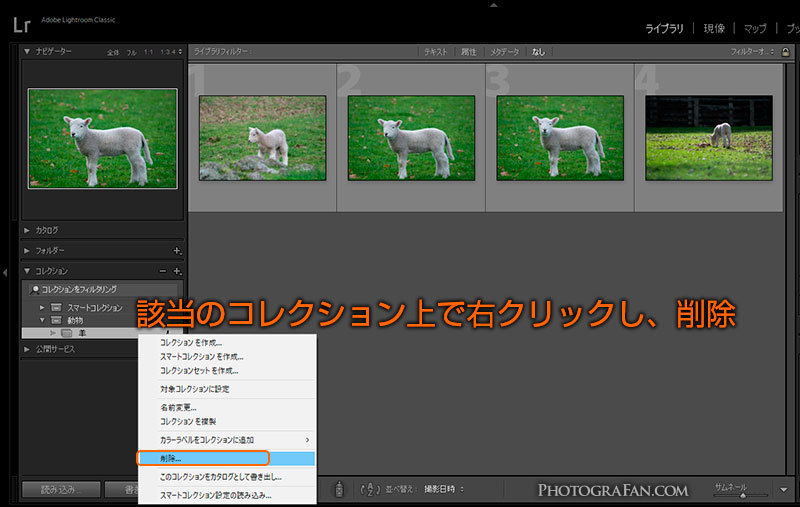Click the 並べ替え sort label
This screenshot has width=800, height=507.
coord(399,489)
